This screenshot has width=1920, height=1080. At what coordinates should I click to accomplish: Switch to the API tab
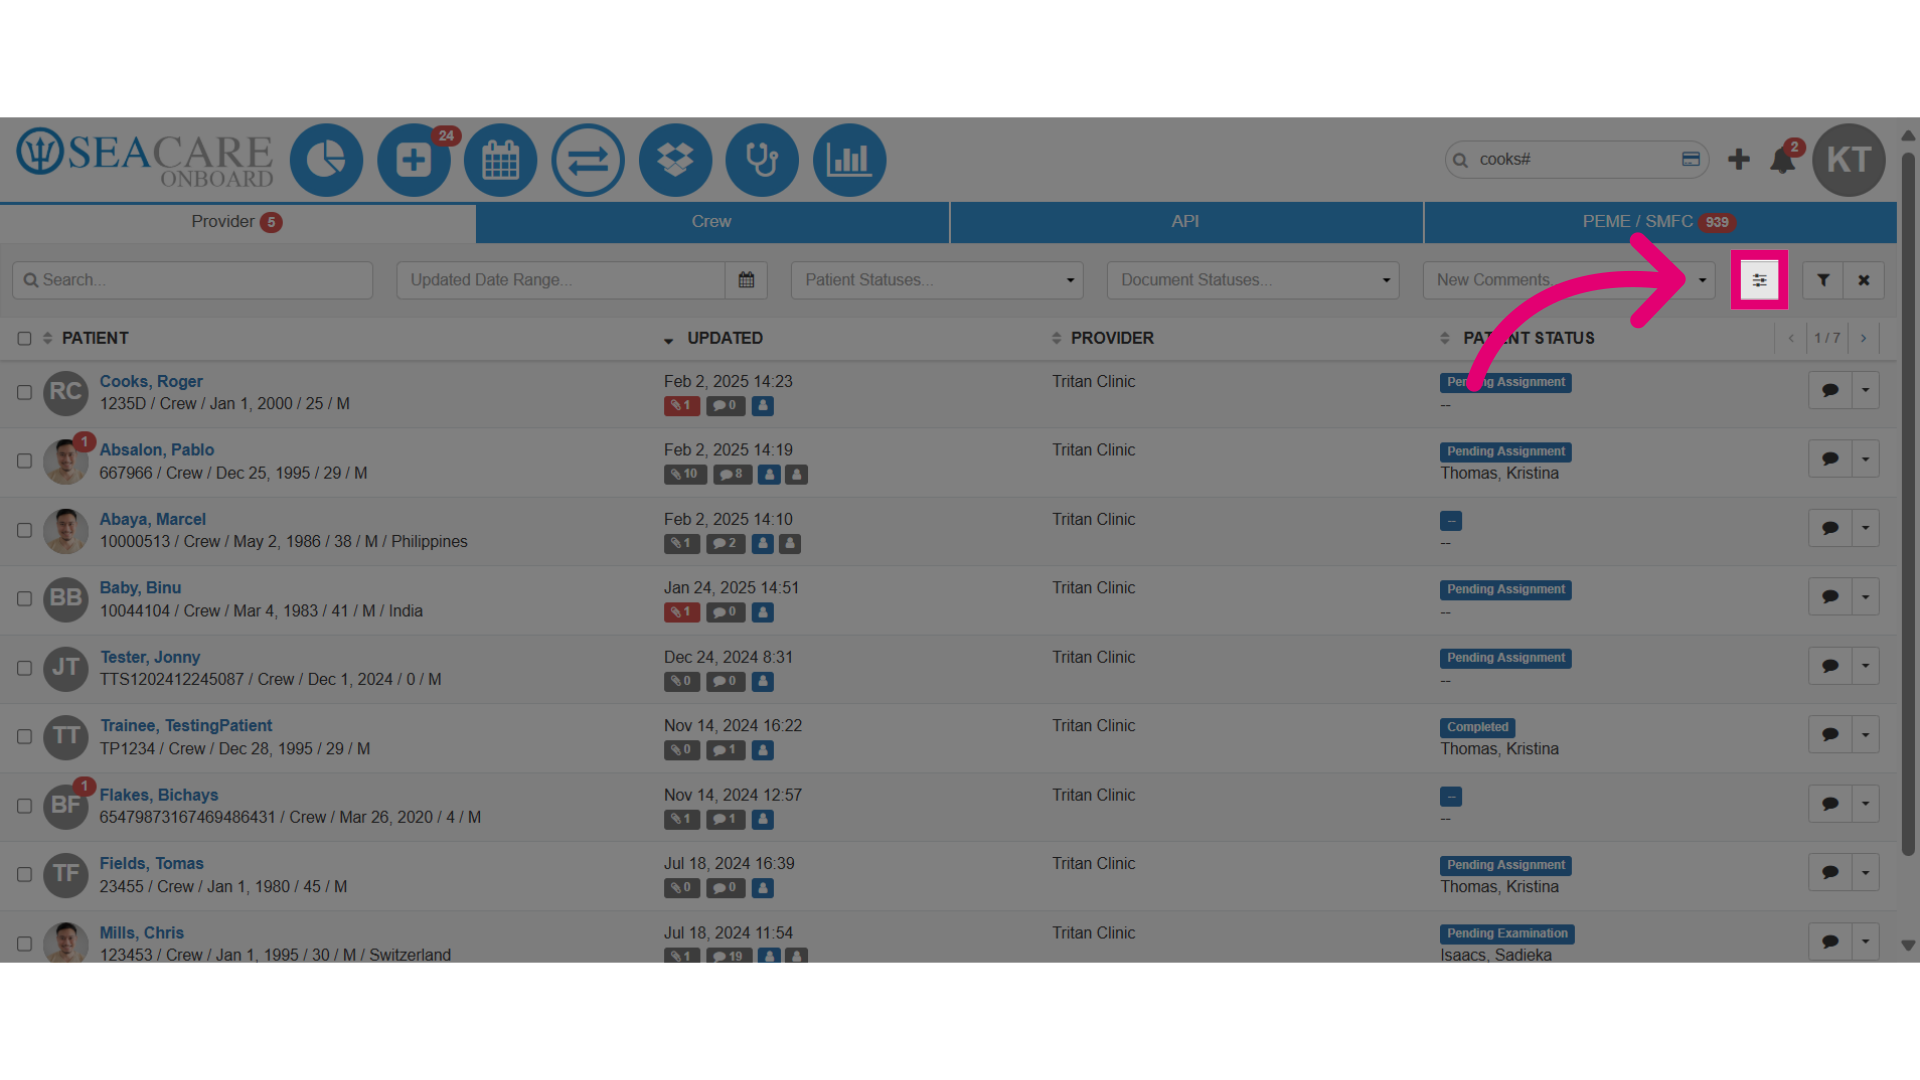(x=1186, y=222)
